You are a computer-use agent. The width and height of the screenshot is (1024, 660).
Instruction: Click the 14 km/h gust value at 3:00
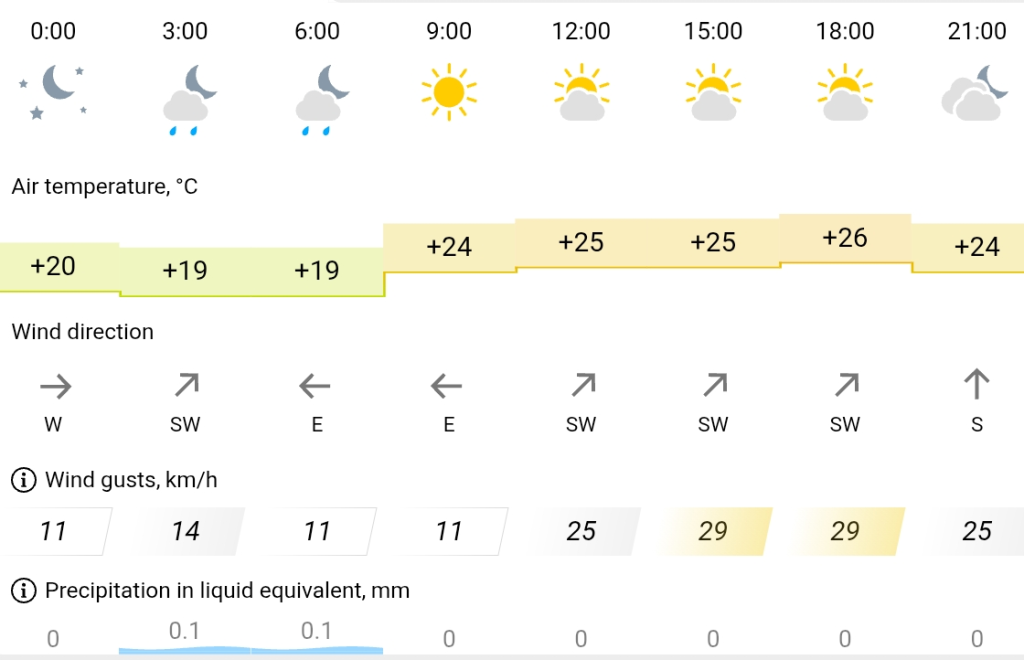pos(186,531)
